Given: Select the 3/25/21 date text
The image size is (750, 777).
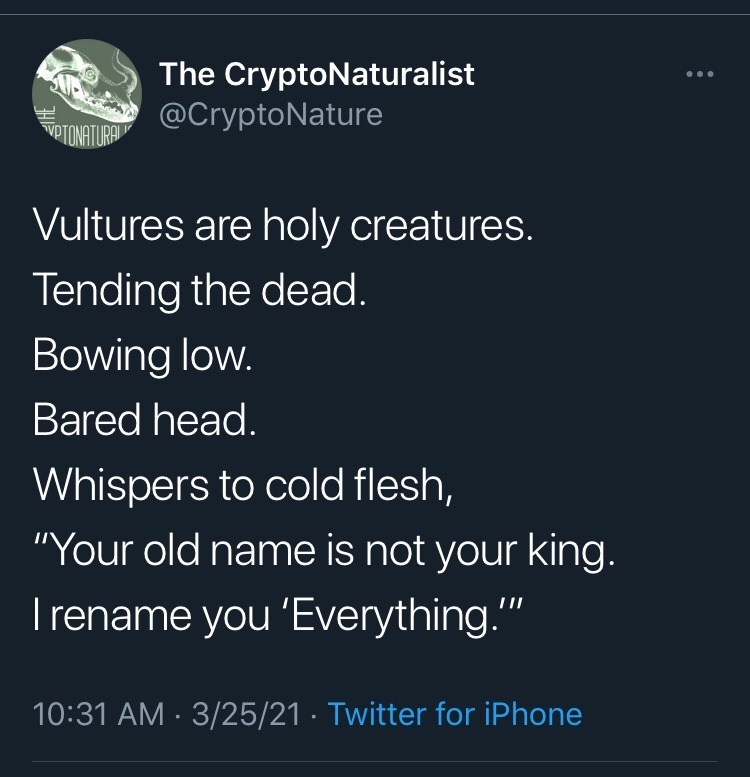Looking at the screenshot, I should (249, 714).
